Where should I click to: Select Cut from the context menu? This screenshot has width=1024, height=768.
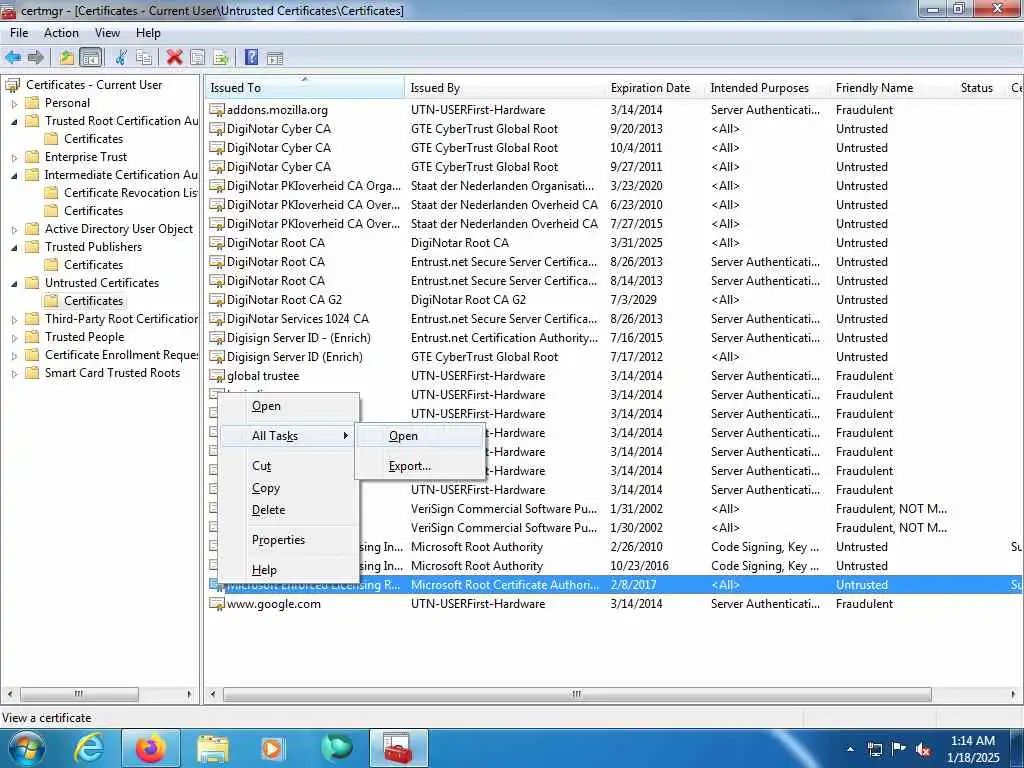[x=289, y=466]
